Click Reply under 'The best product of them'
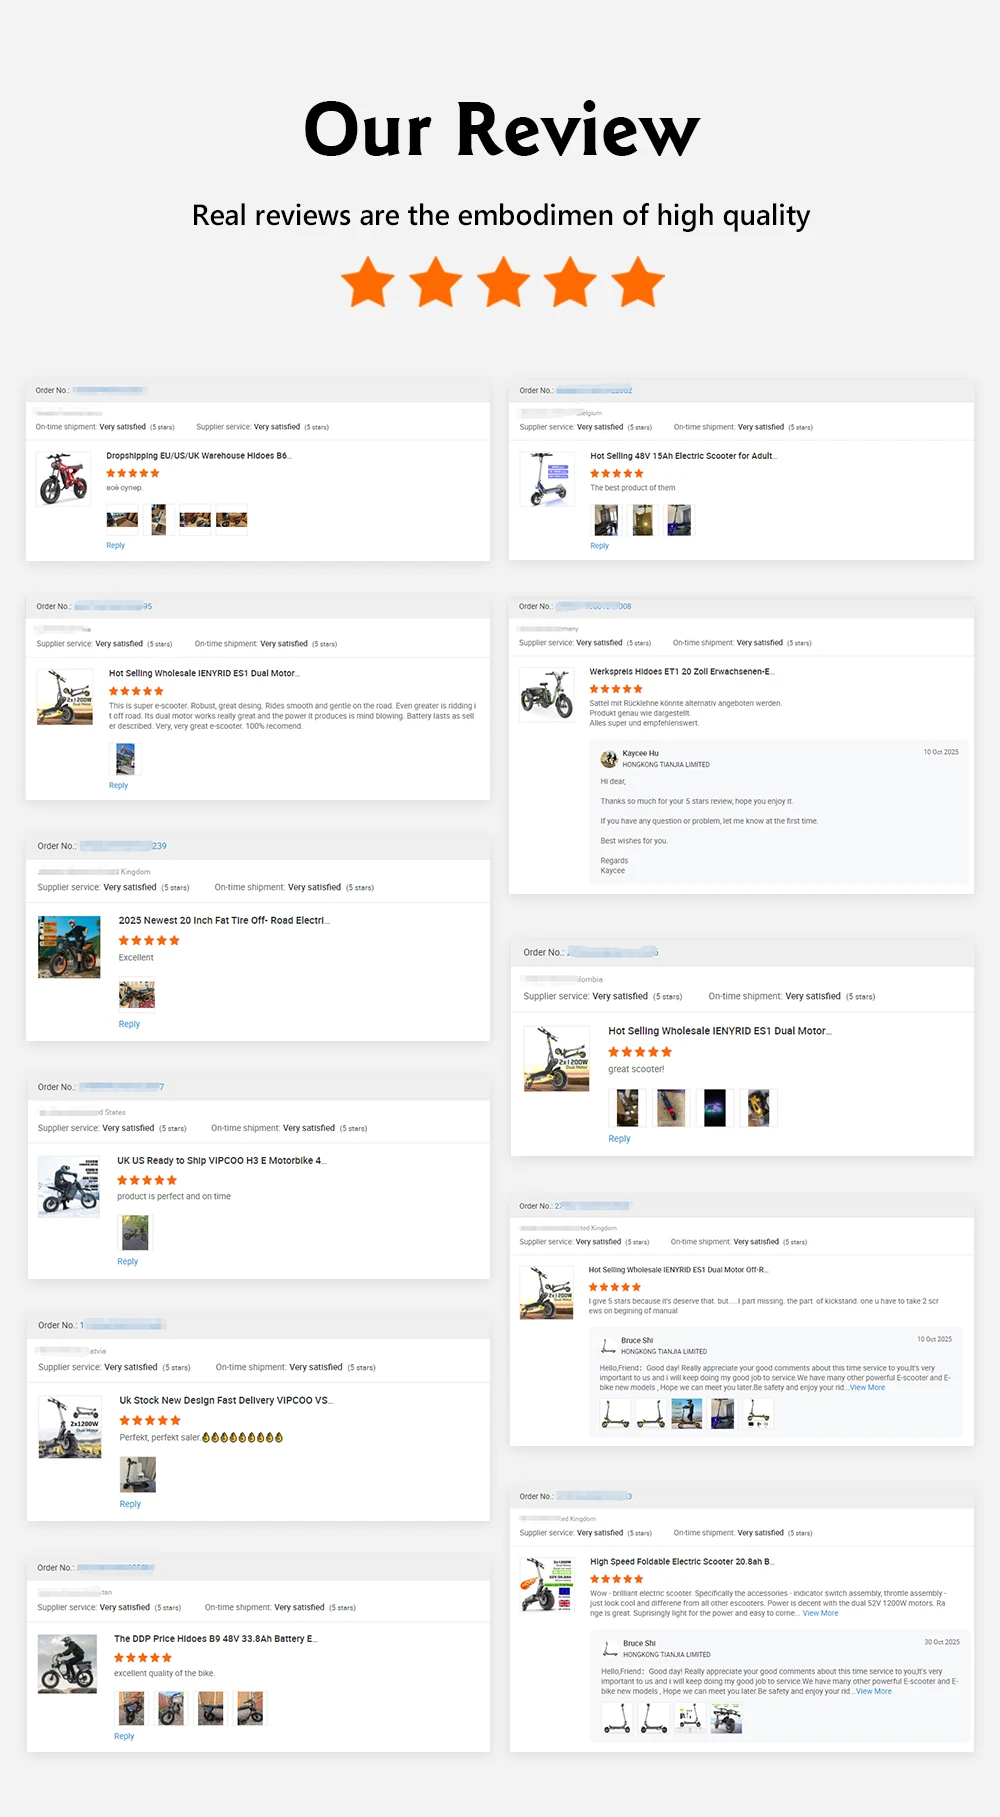The image size is (1000, 1817). 599,545
